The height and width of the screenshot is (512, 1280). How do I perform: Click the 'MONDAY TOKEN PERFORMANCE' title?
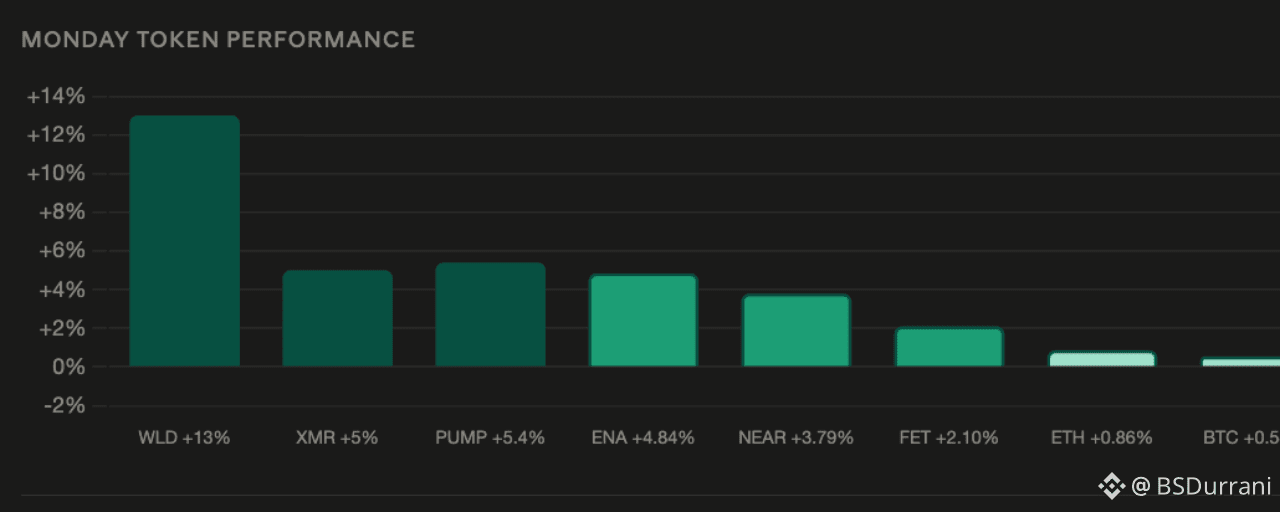[218, 40]
